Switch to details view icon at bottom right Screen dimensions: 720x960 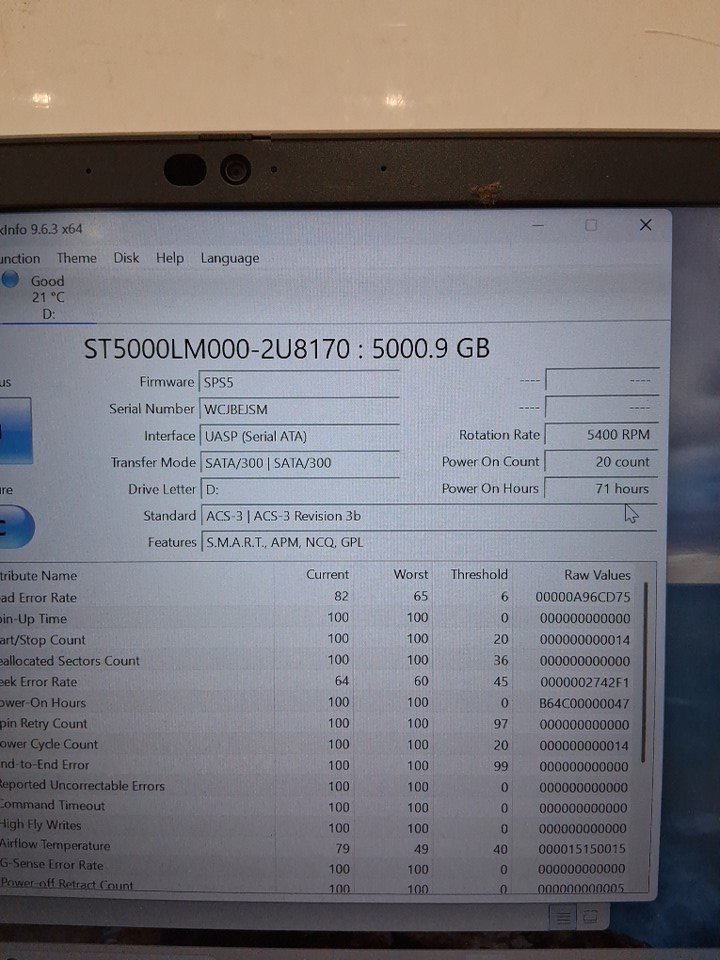pos(564,916)
